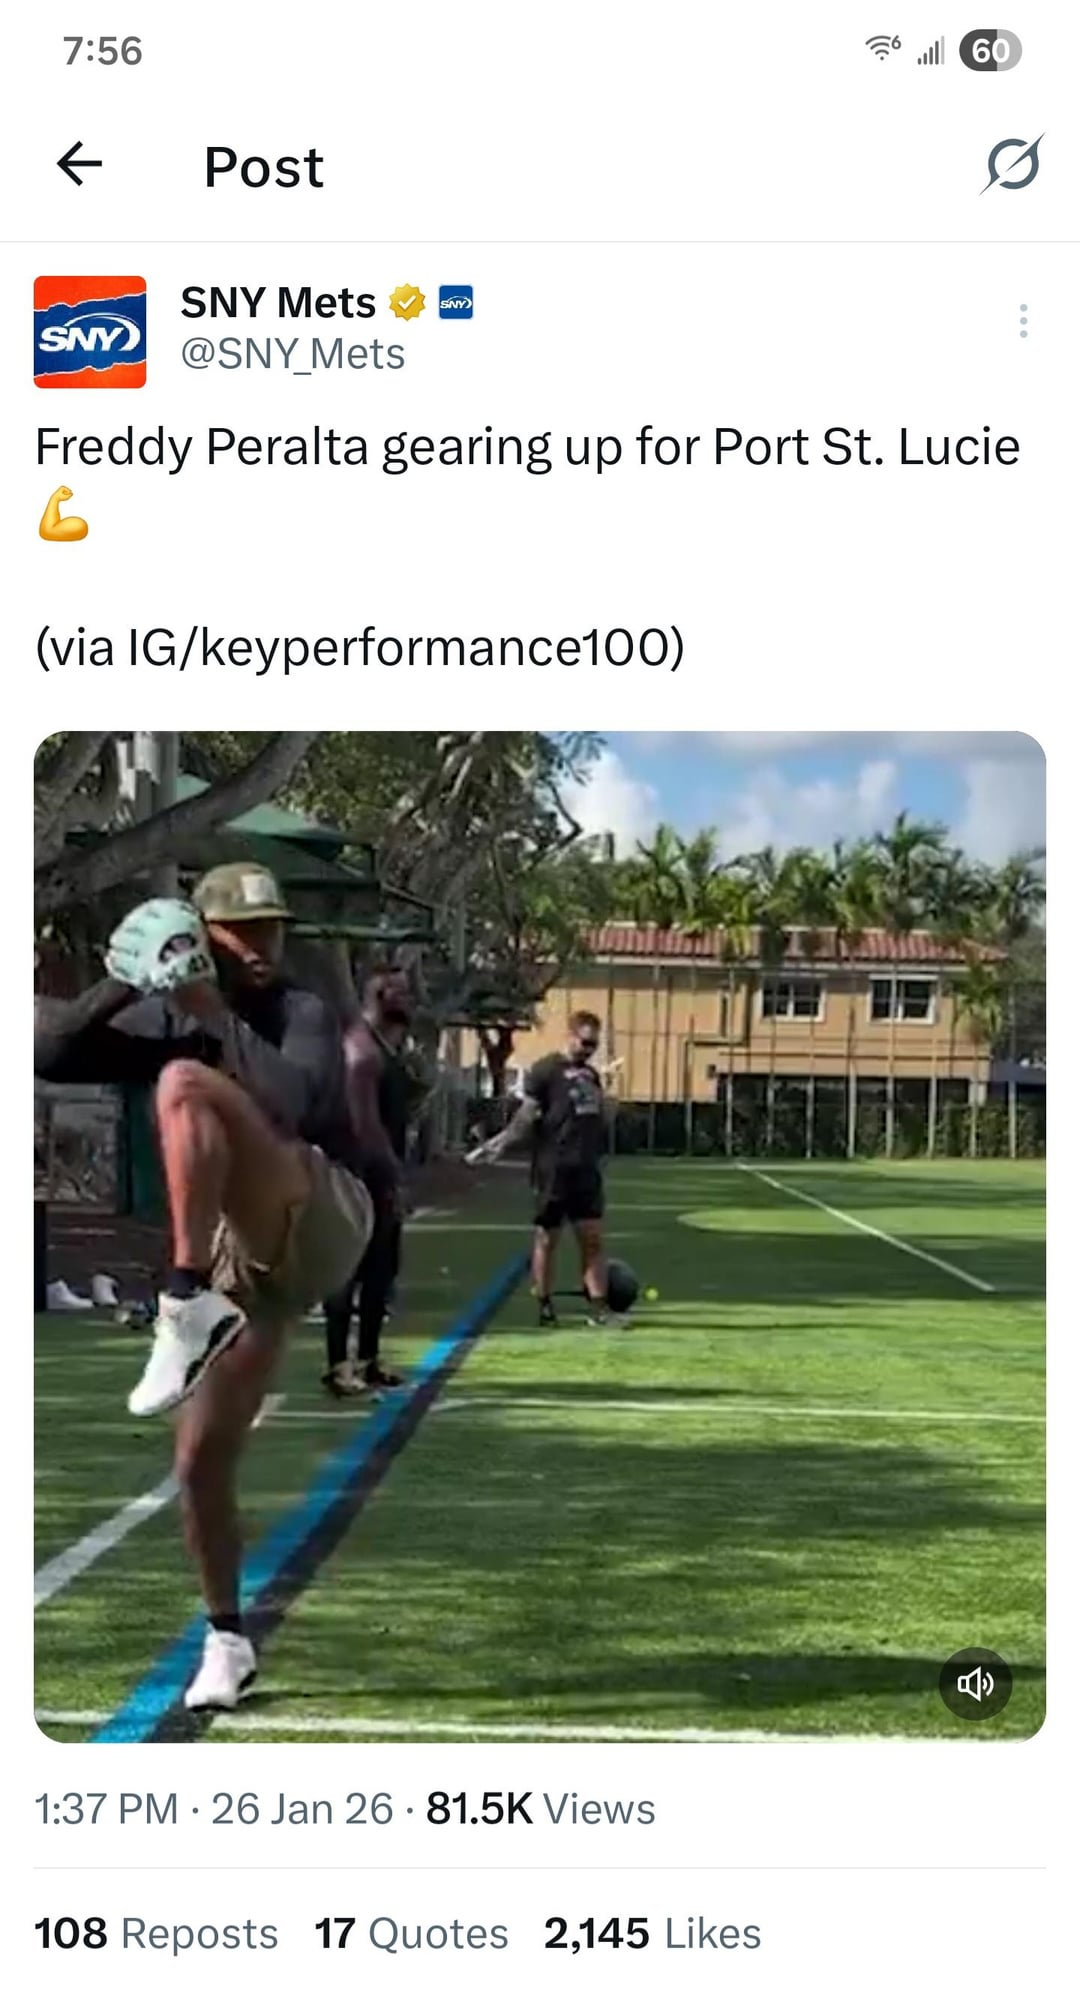Tap the battery indicator in status bar
Viewport: 1080px width, 1990px height.
click(990, 51)
